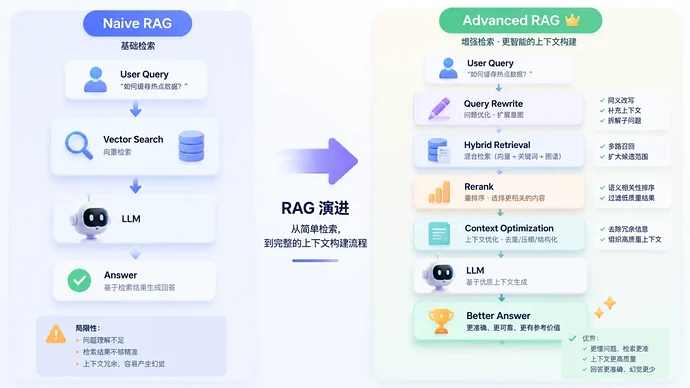Screen dimensions: 690x388
Task: Click the green checkmark Answer icon
Action: point(79,280)
